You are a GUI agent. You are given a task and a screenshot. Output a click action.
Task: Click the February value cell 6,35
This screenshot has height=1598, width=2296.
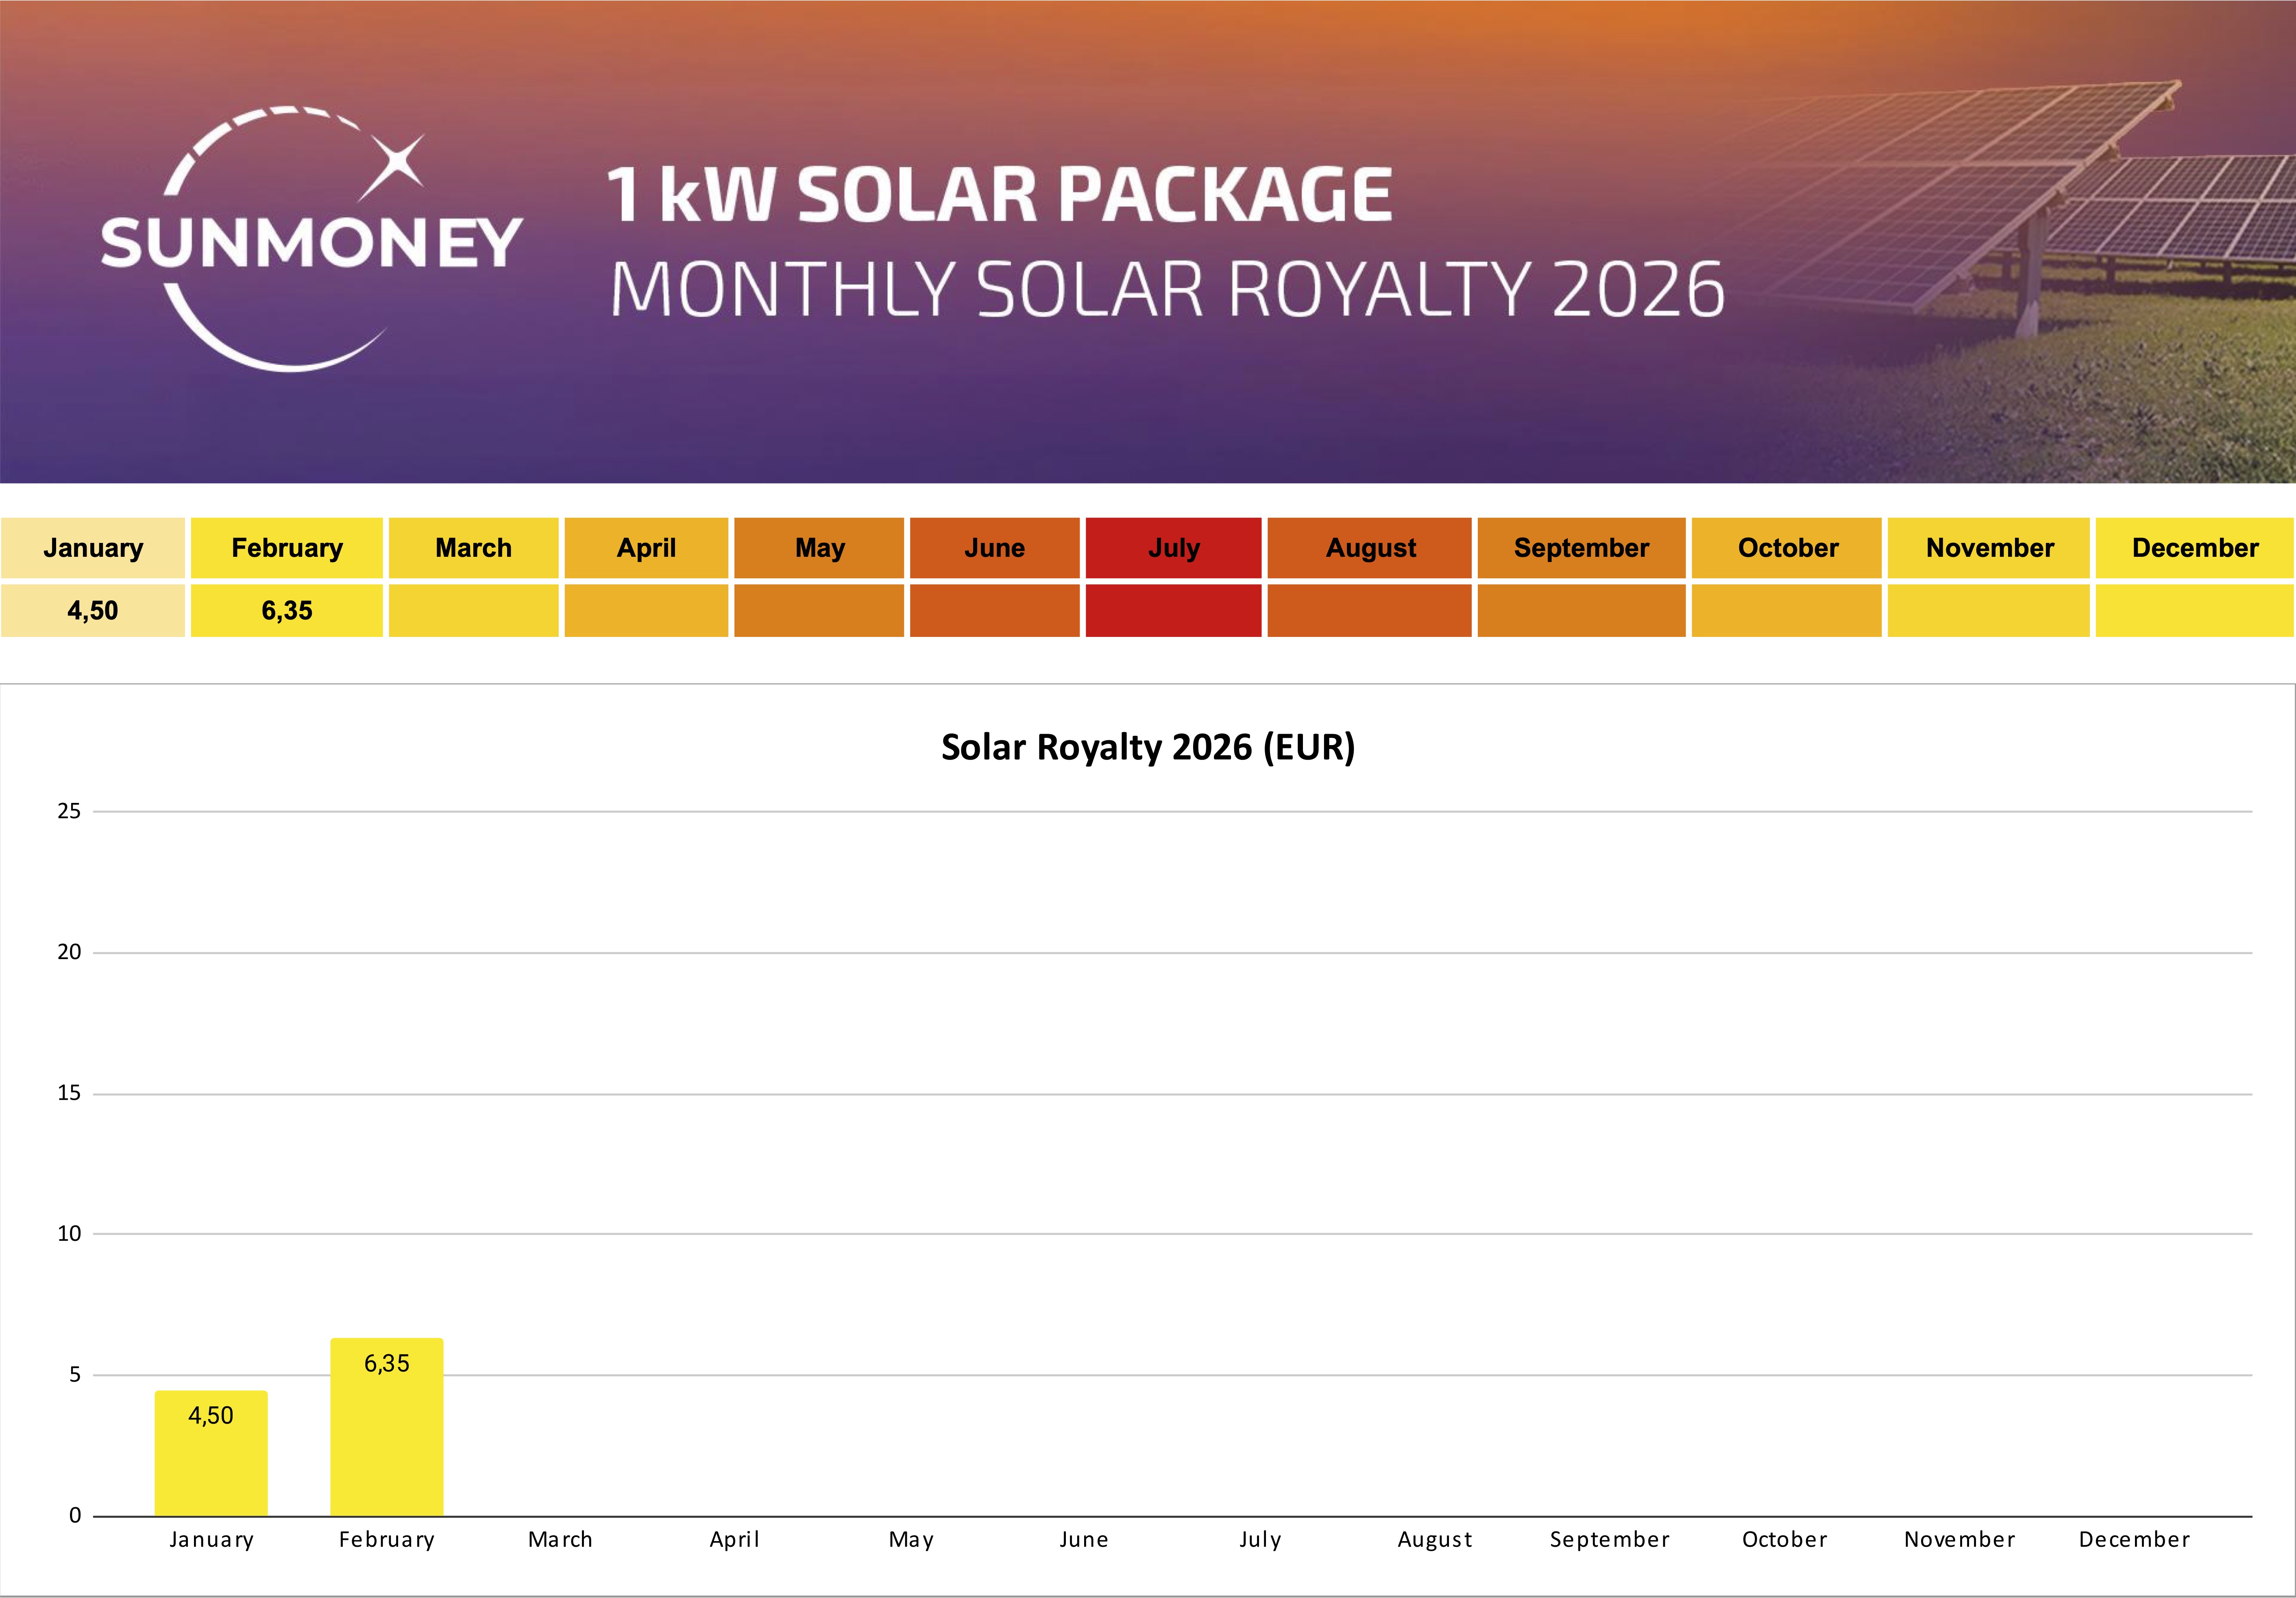(x=287, y=610)
